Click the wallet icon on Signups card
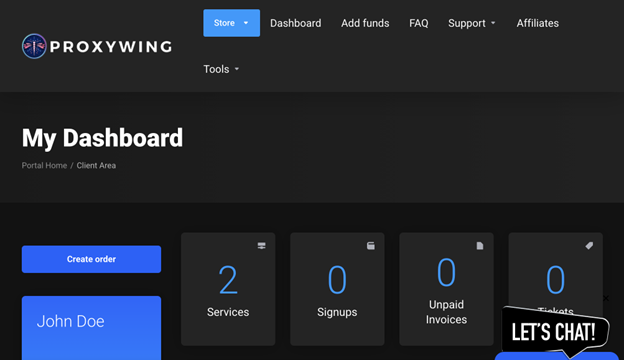624x360 pixels. [x=370, y=246]
